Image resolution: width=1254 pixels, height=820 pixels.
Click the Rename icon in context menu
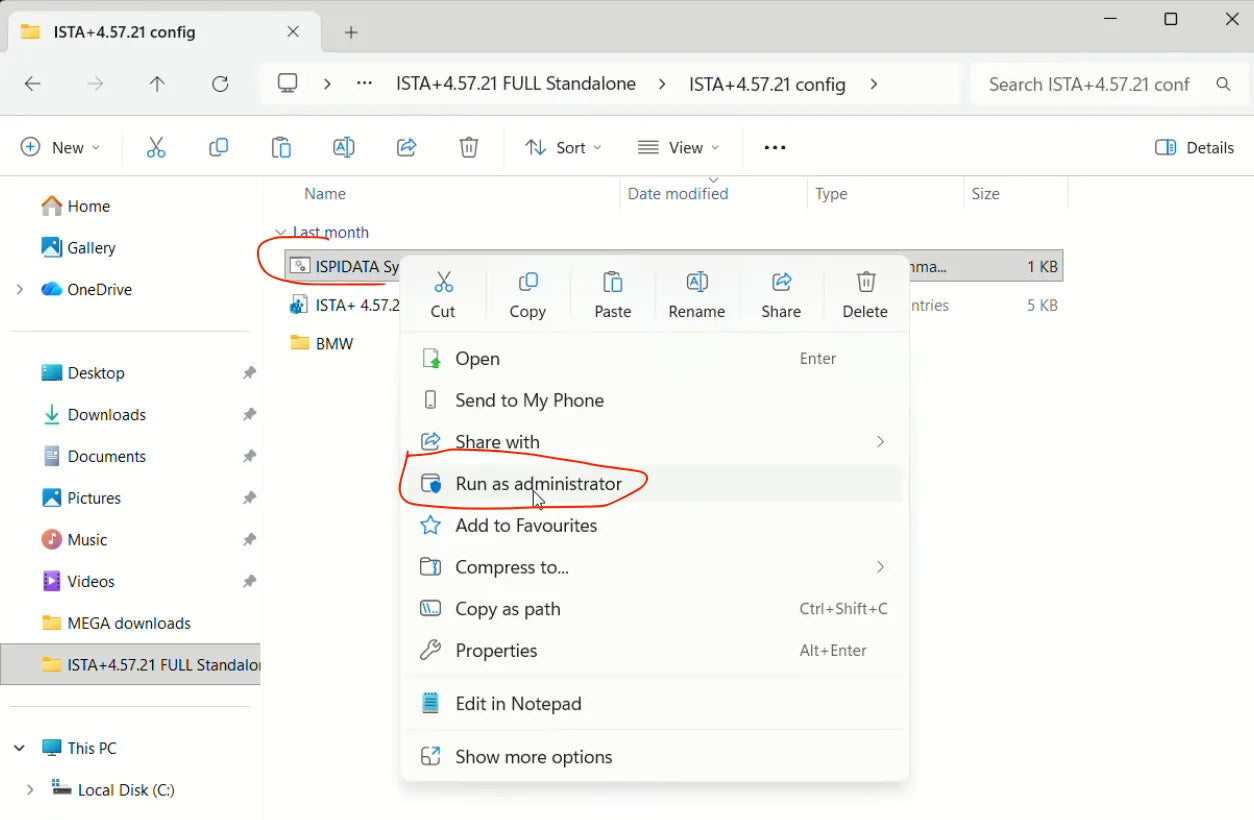tap(697, 281)
